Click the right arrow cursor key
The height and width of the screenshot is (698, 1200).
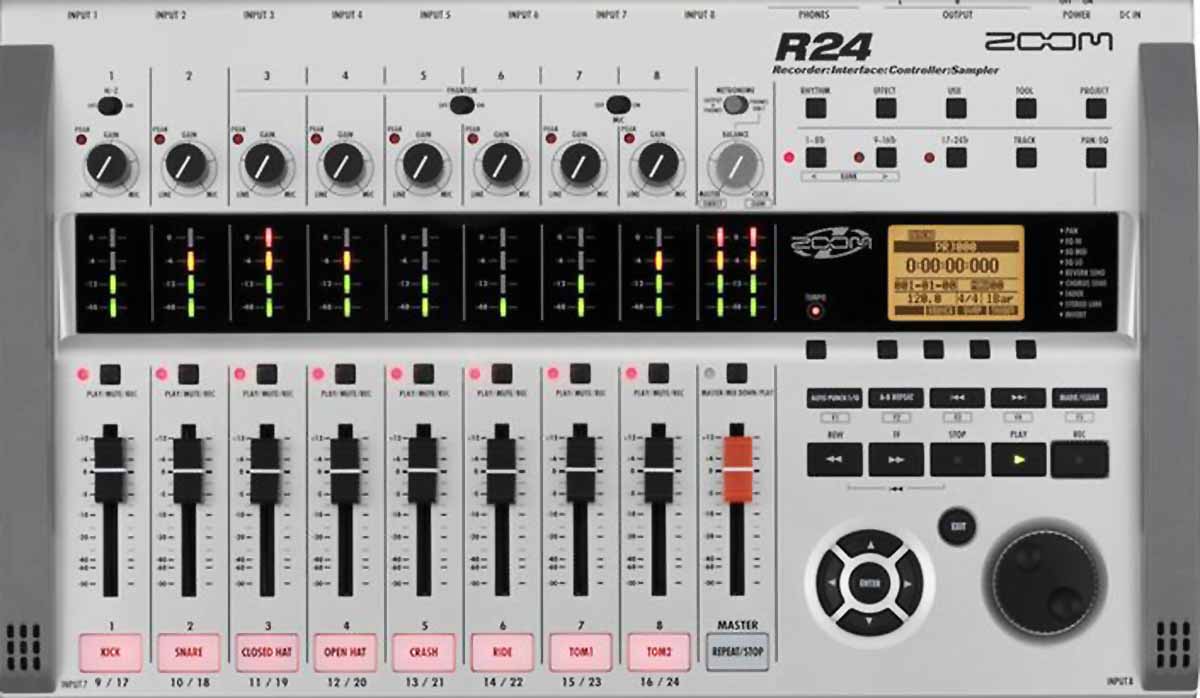[x=906, y=583]
